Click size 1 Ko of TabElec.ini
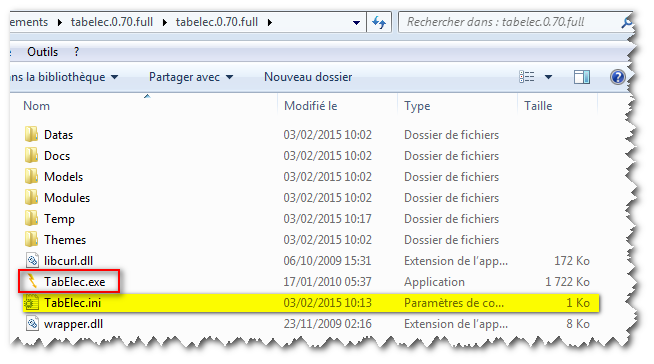Screen dimensions: 654x364 (578, 303)
